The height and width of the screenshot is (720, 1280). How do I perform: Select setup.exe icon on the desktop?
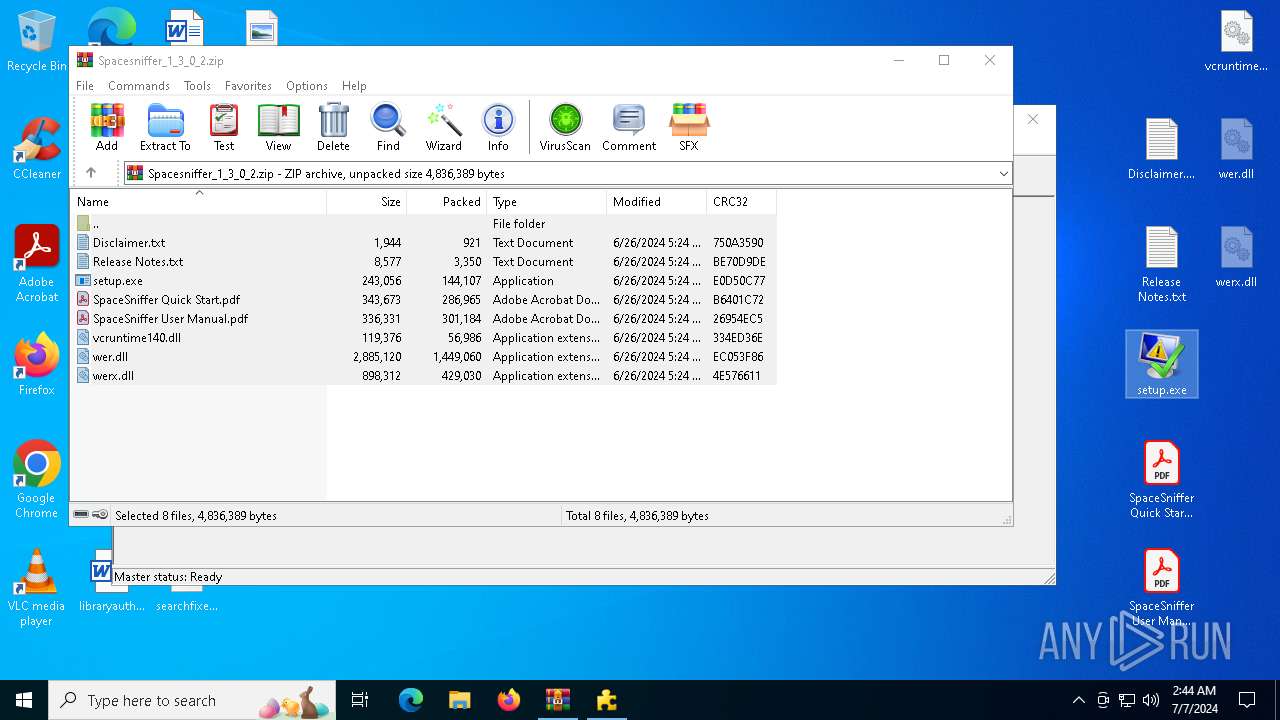click(1161, 364)
